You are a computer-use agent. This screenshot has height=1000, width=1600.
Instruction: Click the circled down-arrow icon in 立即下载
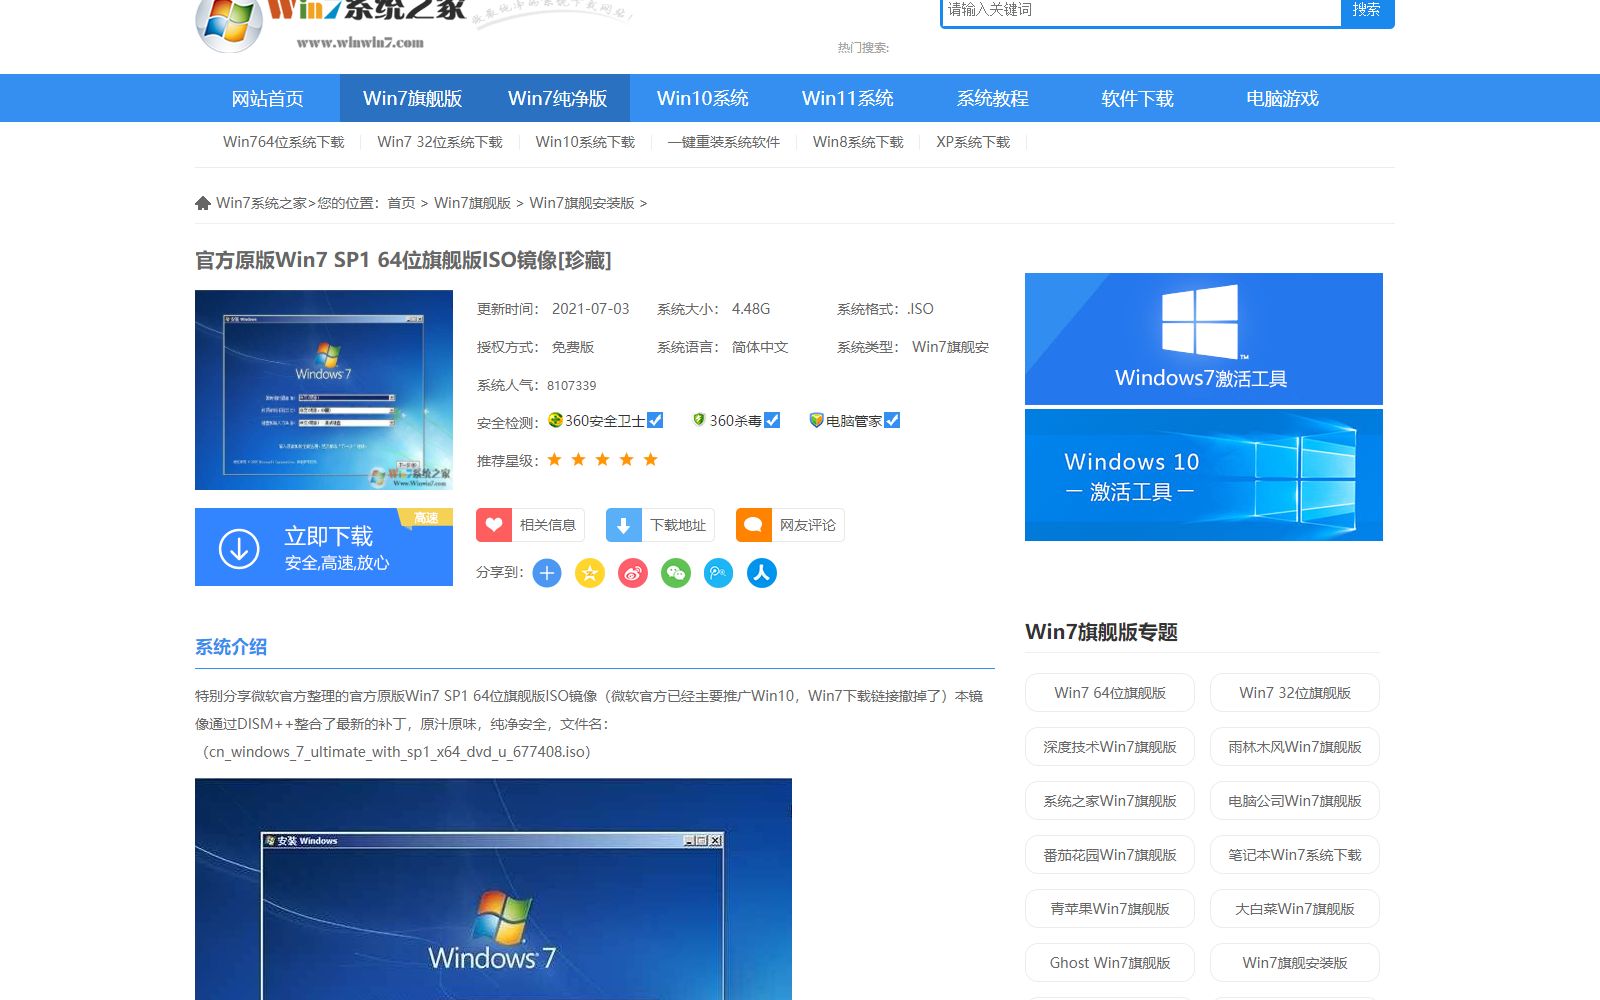click(x=239, y=548)
